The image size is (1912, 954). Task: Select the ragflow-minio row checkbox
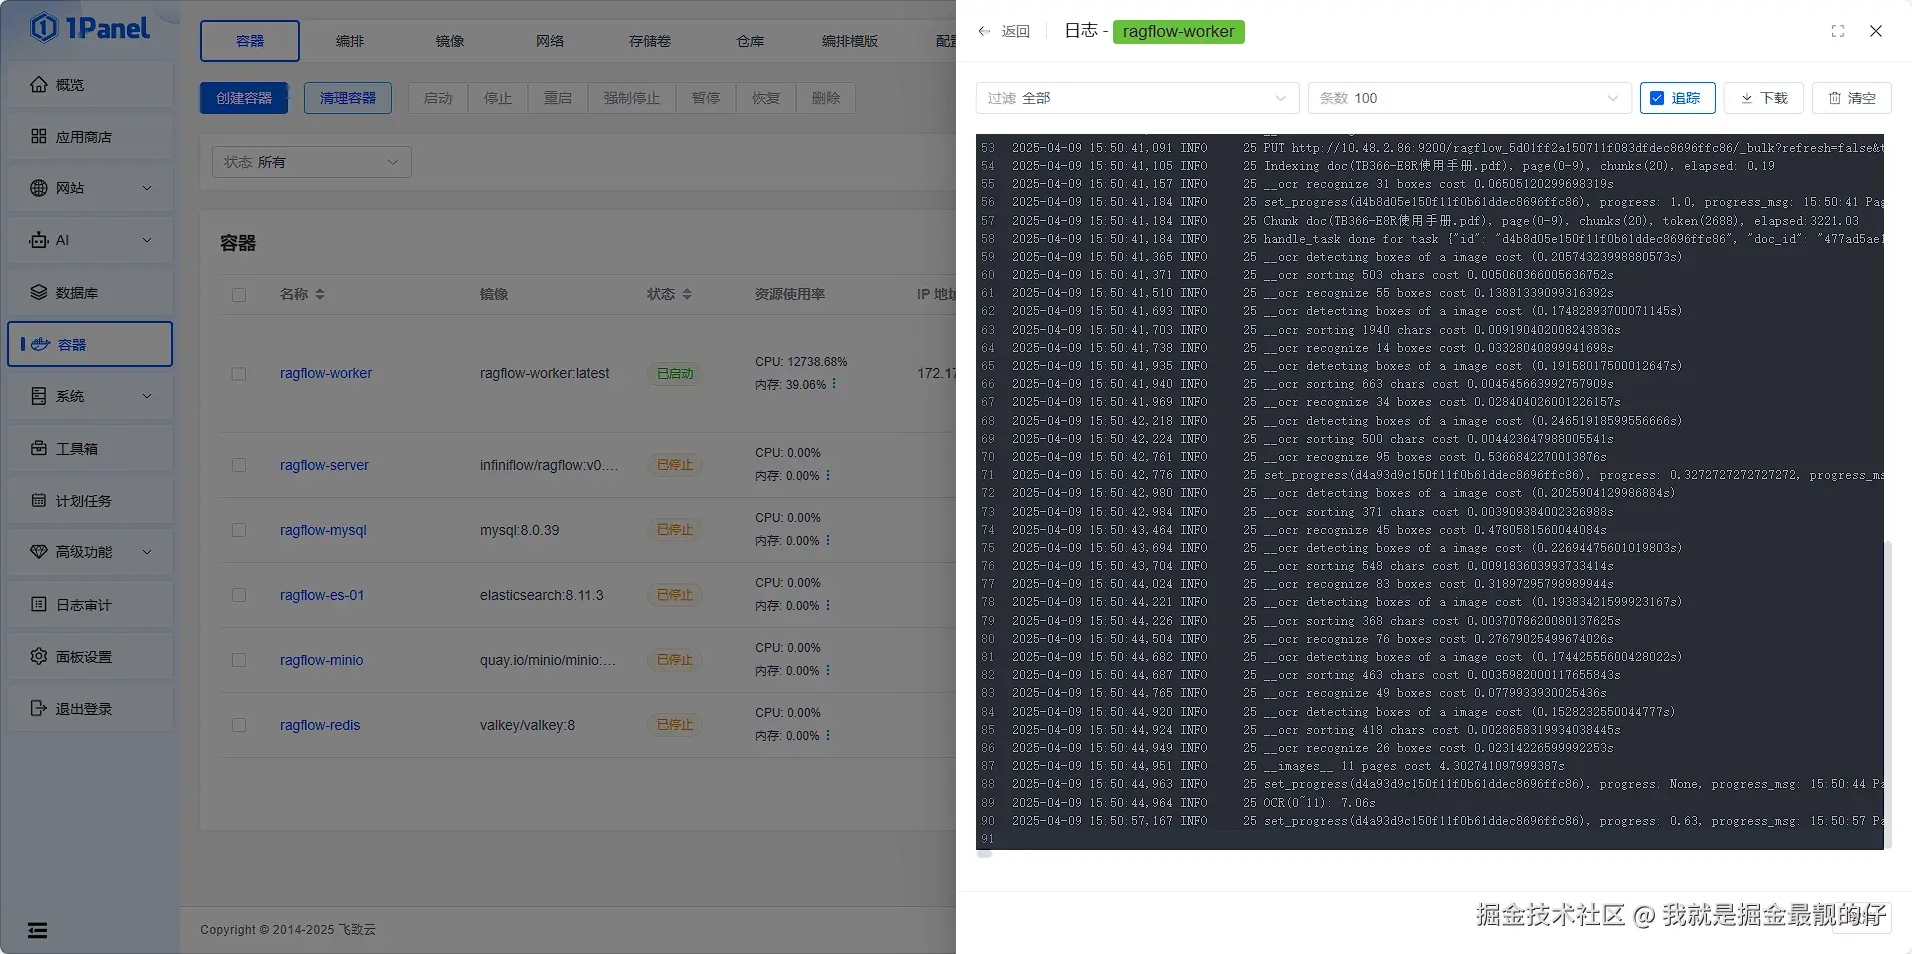pyautogui.click(x=239, y=660)
